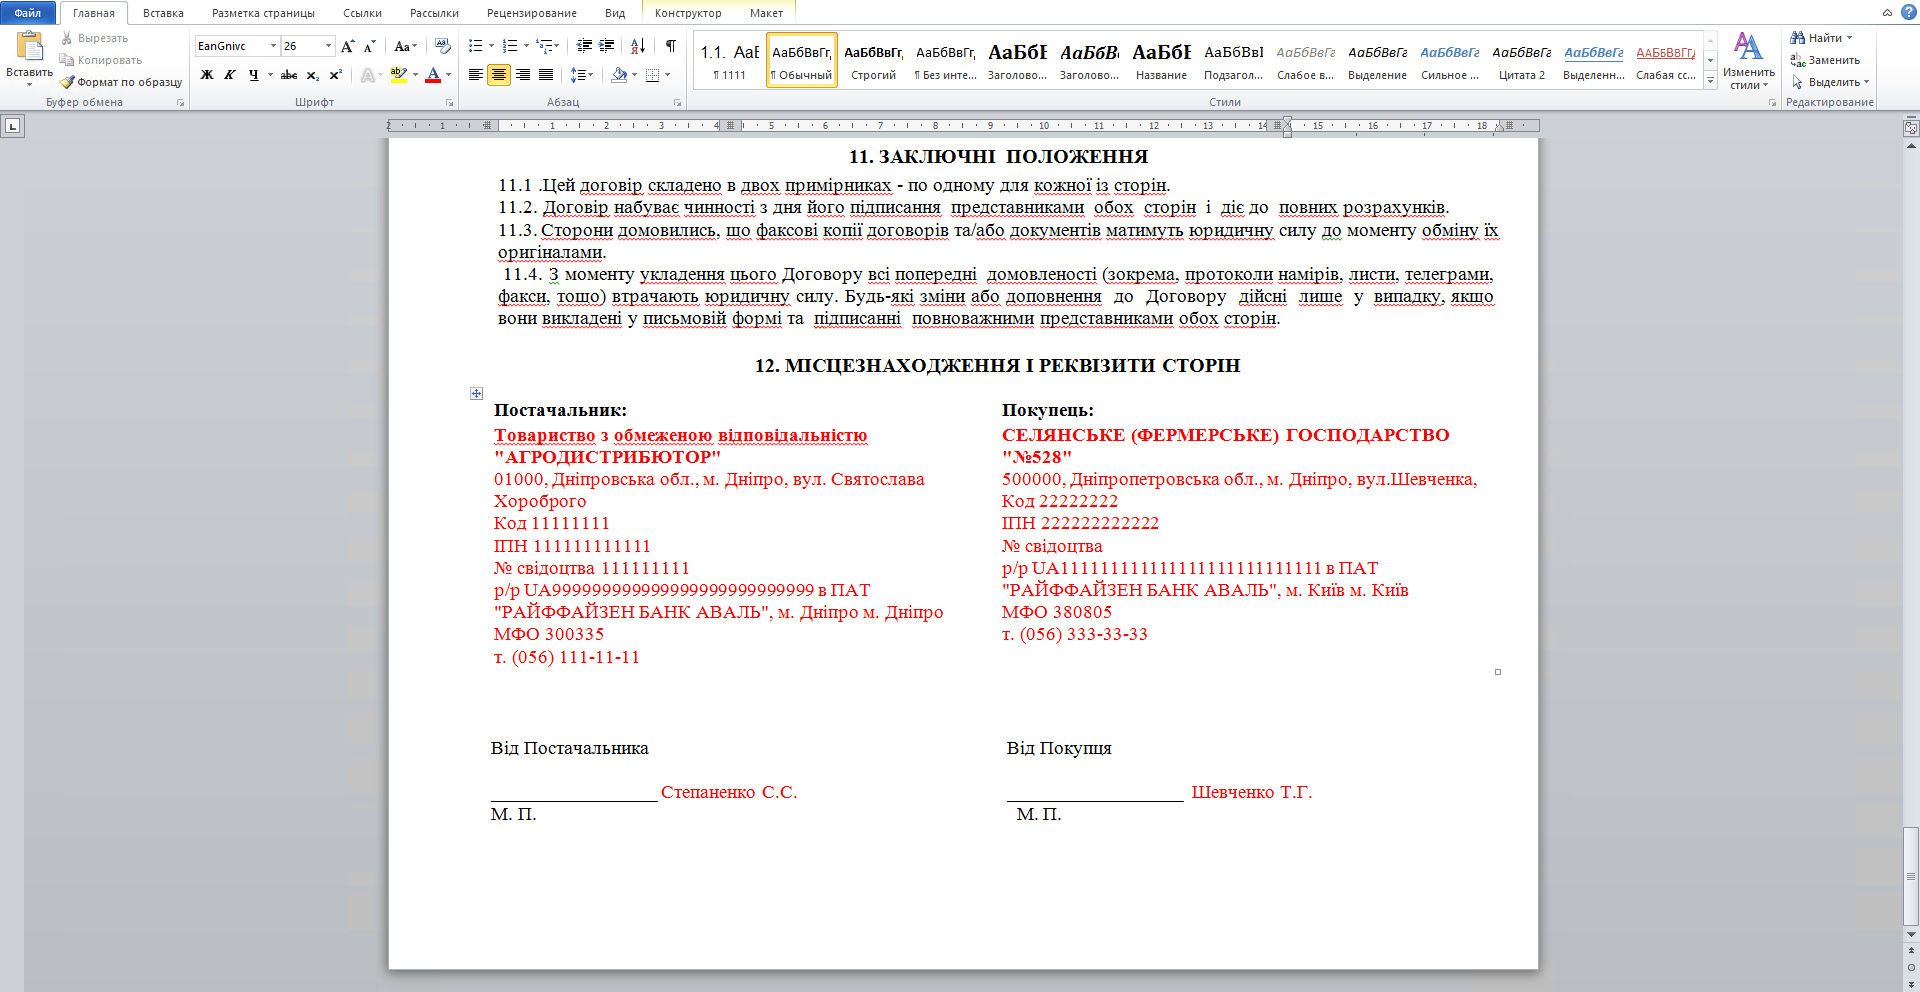Viewport: 1920px width, 992px height.
Task: Switch to the Вставка tab
Action: 163,13
